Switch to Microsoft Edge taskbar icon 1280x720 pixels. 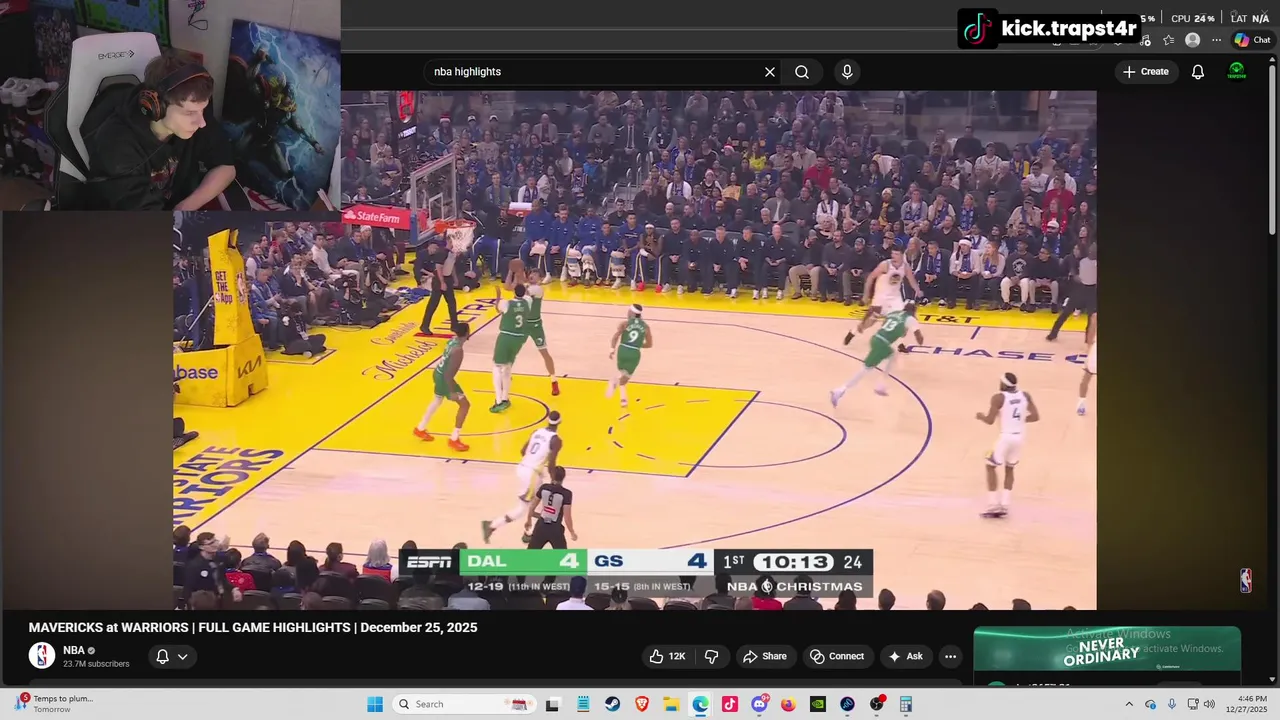click(700, 704)
